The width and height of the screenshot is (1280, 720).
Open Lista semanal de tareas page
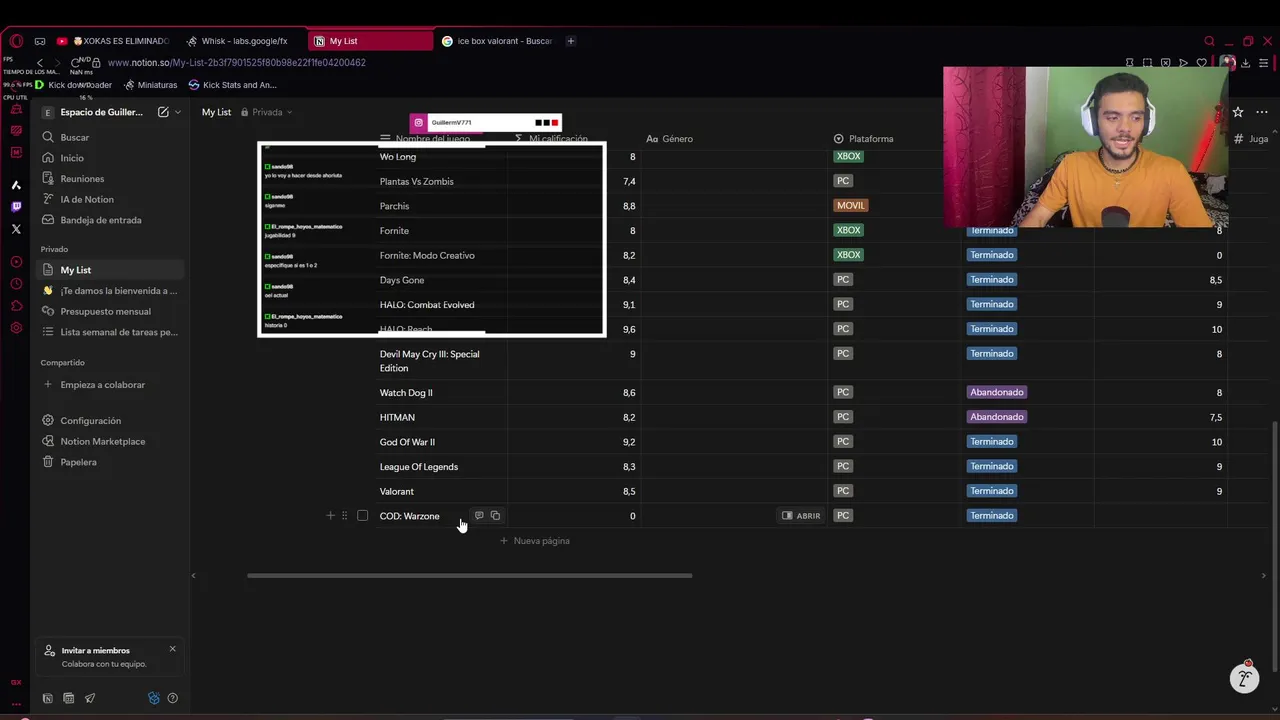110,332
